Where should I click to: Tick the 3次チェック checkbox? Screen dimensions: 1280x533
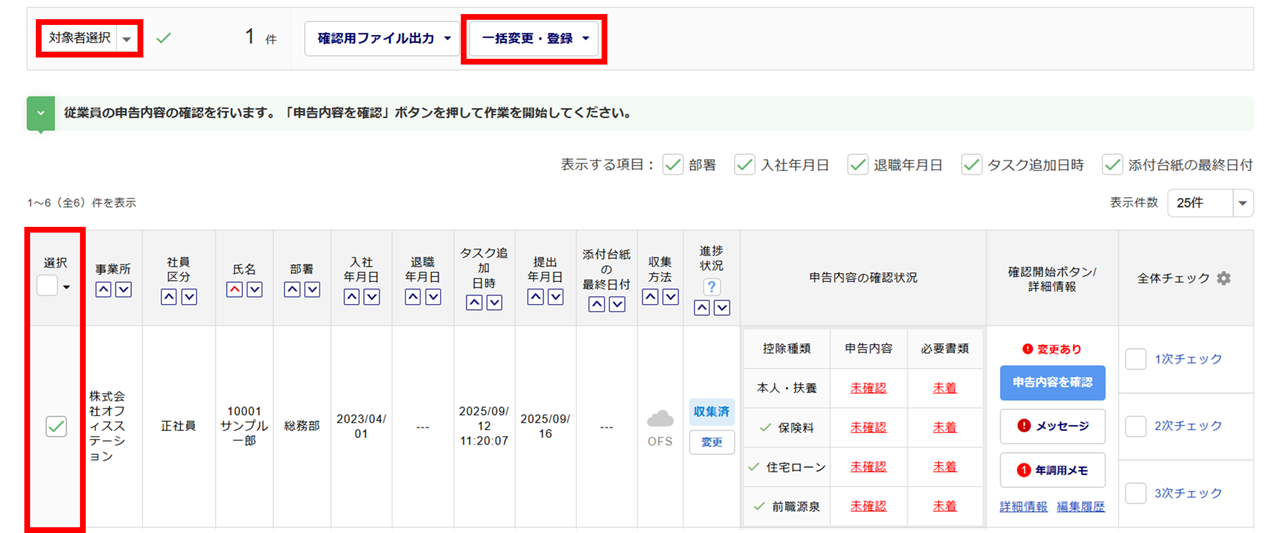1135,493
